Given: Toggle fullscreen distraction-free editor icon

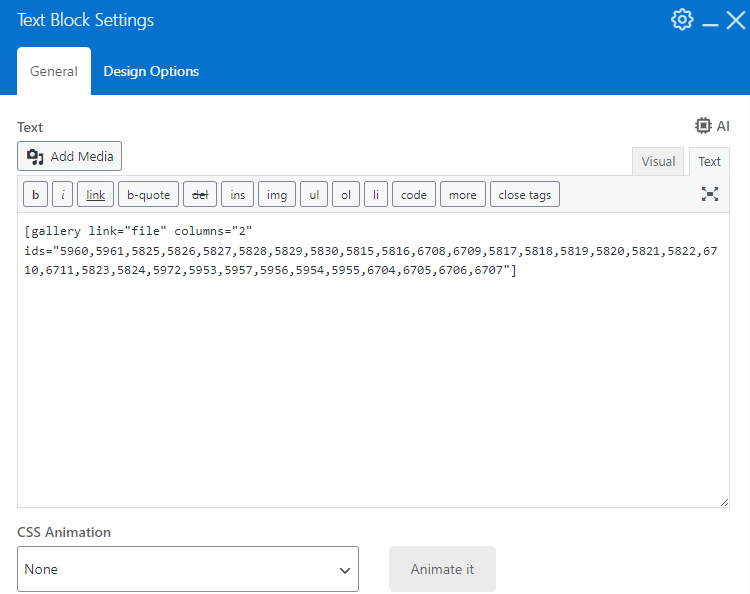Looking at the screenshot, I should (x=710, y=194).
